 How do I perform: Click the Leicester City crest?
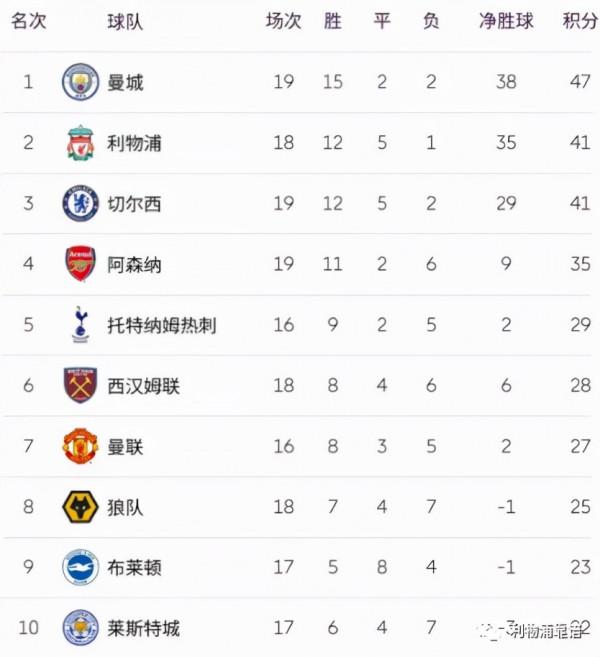(81, 628)
